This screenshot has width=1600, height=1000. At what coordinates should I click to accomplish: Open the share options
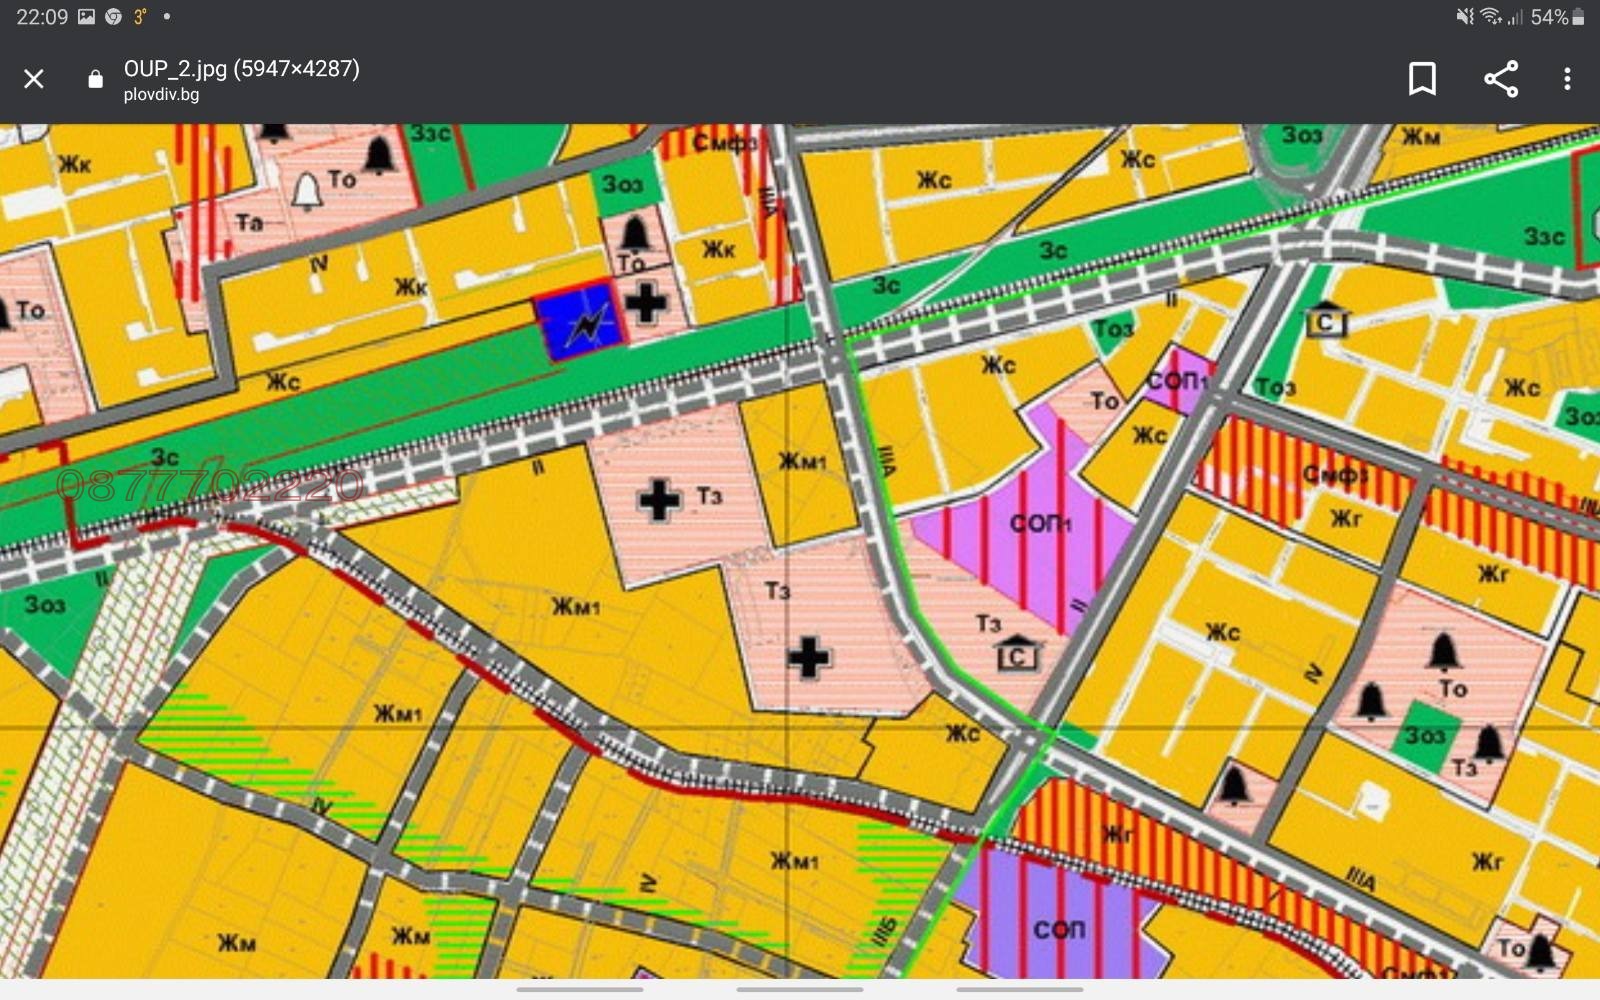coord(1500,79)
